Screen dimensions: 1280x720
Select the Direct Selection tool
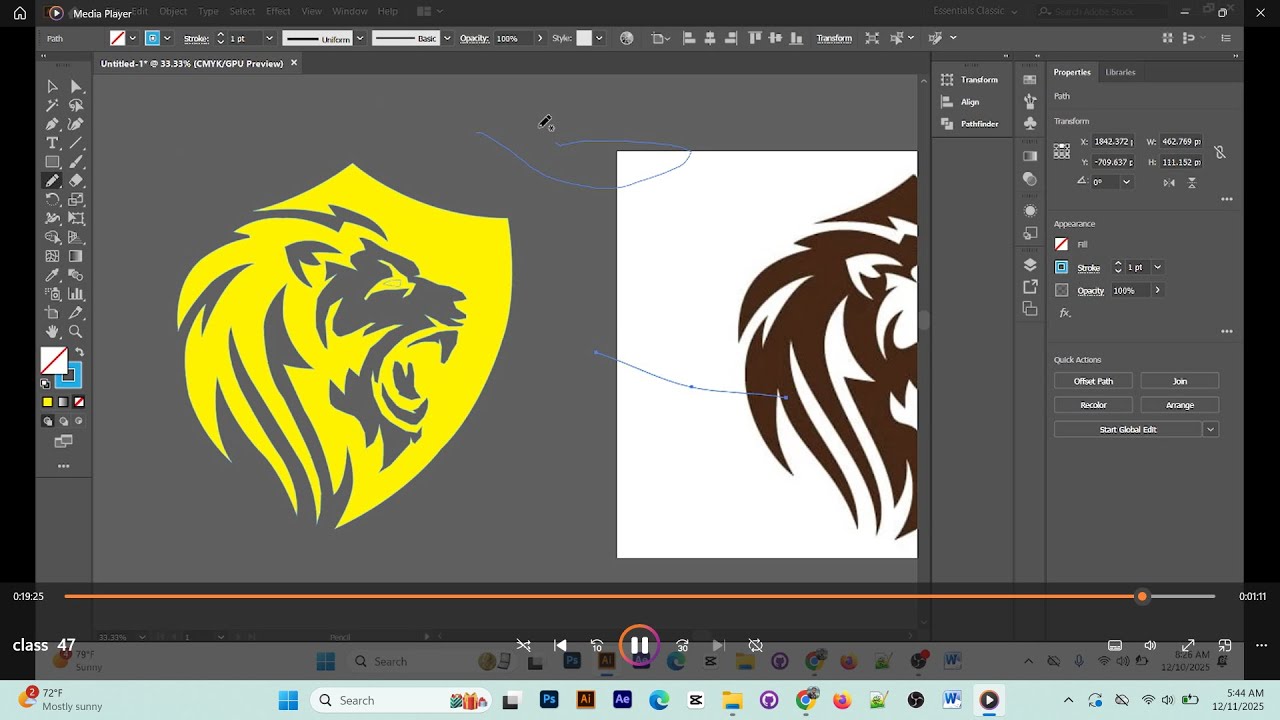pos(76,86)
